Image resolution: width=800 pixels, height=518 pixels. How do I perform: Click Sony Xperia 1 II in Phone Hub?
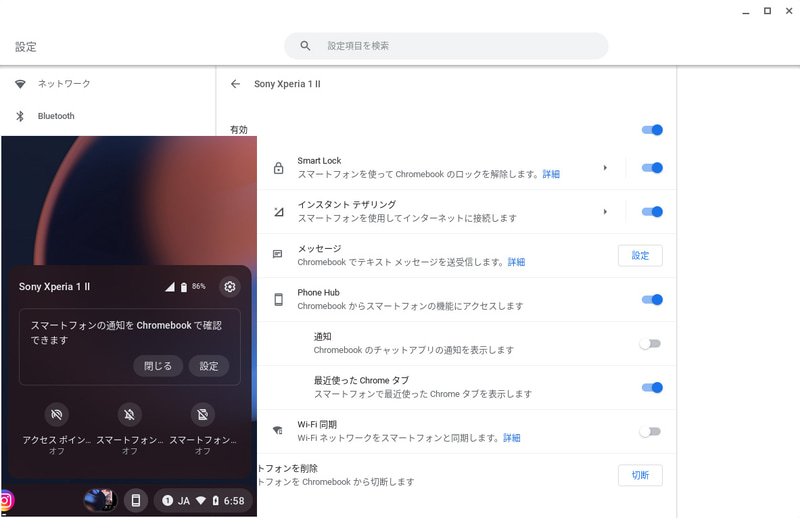tap(55, 287)
